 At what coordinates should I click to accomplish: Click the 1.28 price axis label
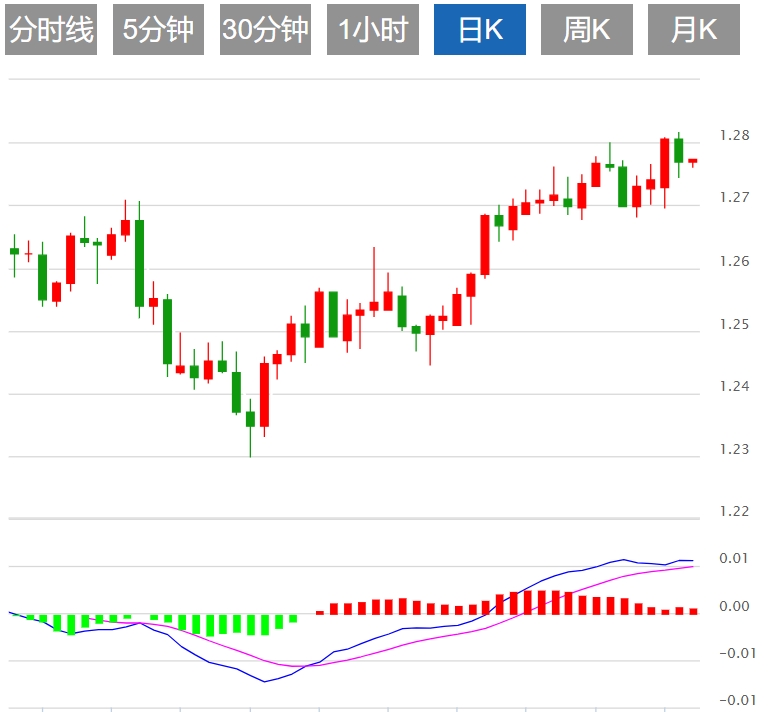pos(735,135)
